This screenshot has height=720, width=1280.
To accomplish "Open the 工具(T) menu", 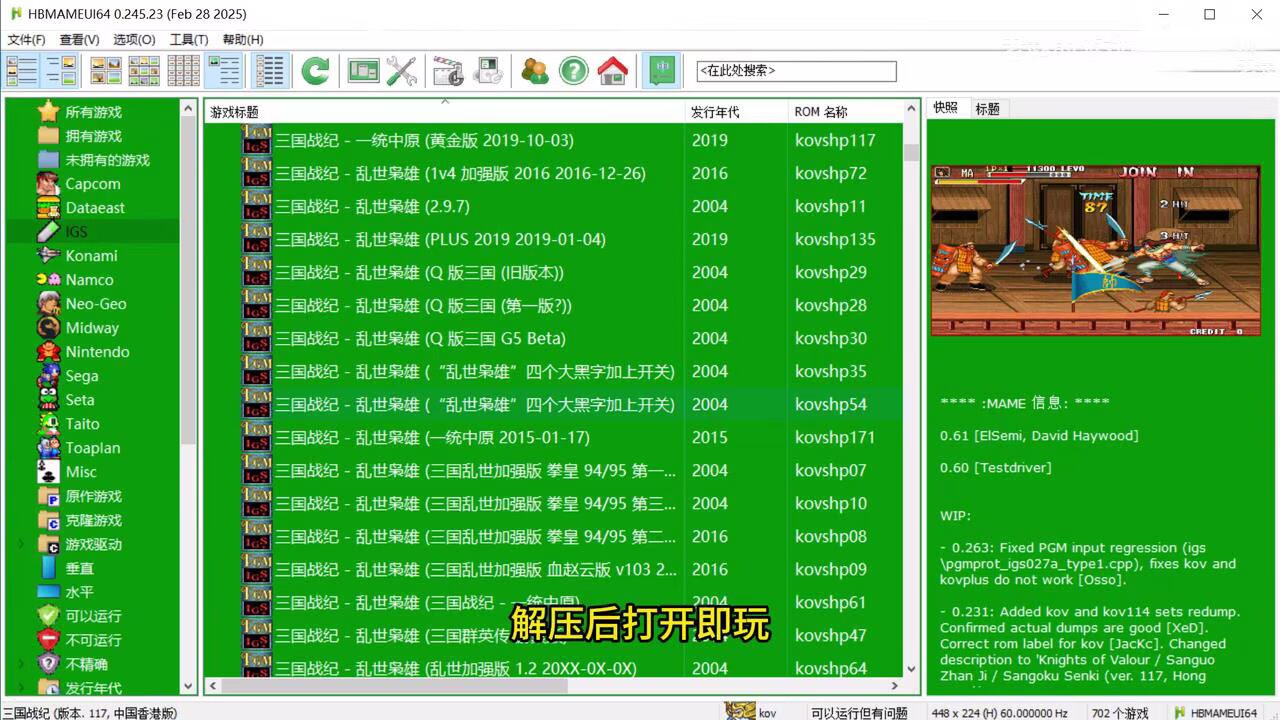I will [x=189, y=40].
